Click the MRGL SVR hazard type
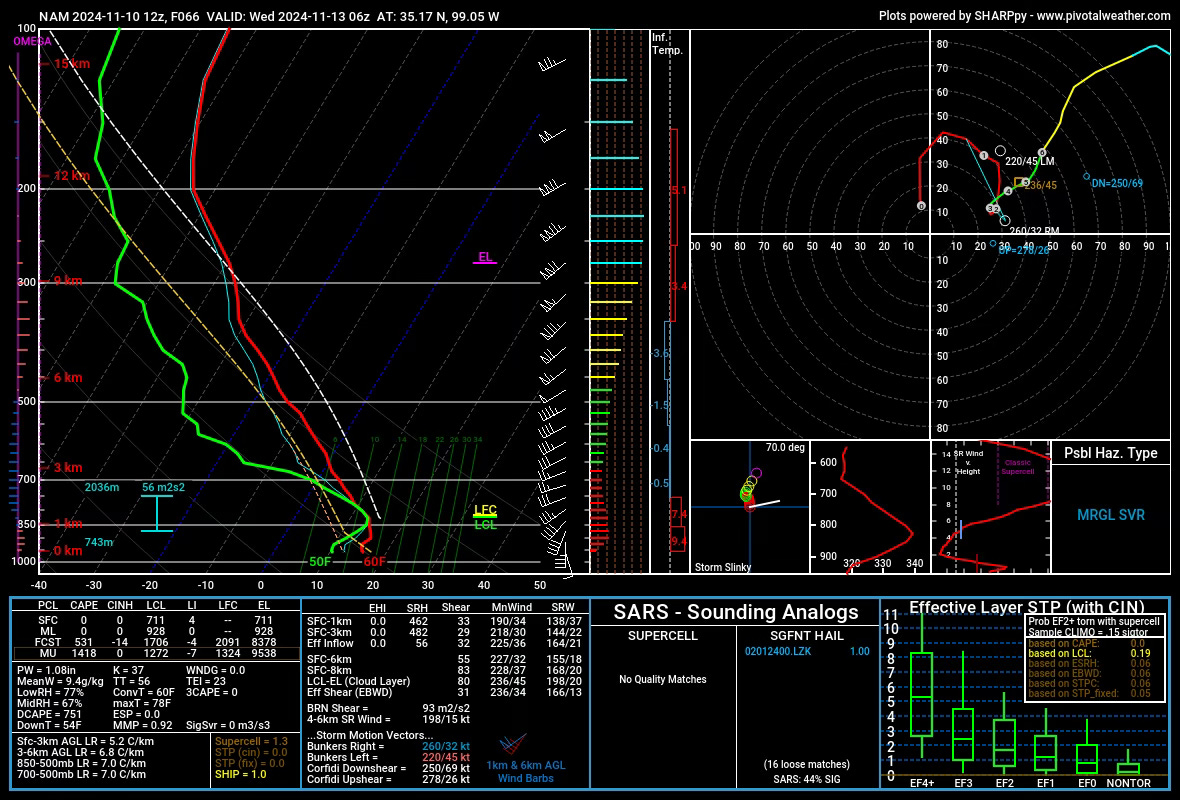 click(x=1110, y=516)
